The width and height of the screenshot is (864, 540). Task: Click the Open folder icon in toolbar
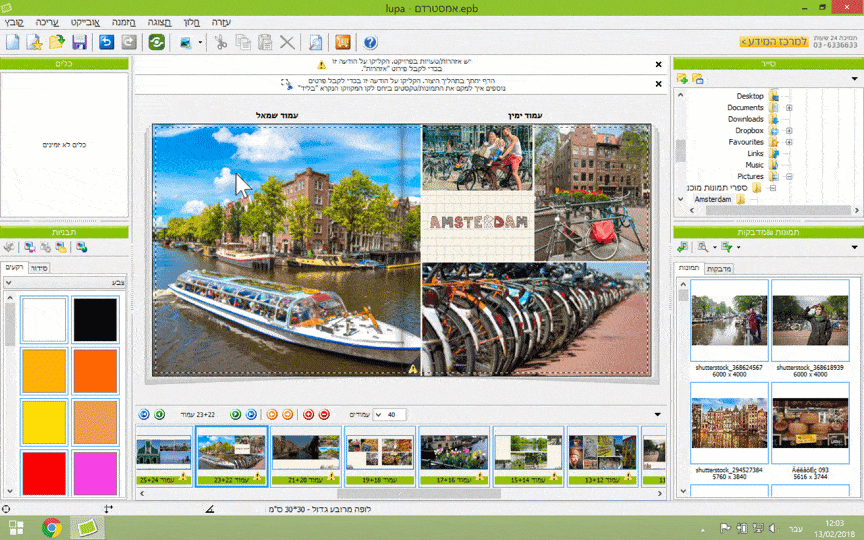57,42
